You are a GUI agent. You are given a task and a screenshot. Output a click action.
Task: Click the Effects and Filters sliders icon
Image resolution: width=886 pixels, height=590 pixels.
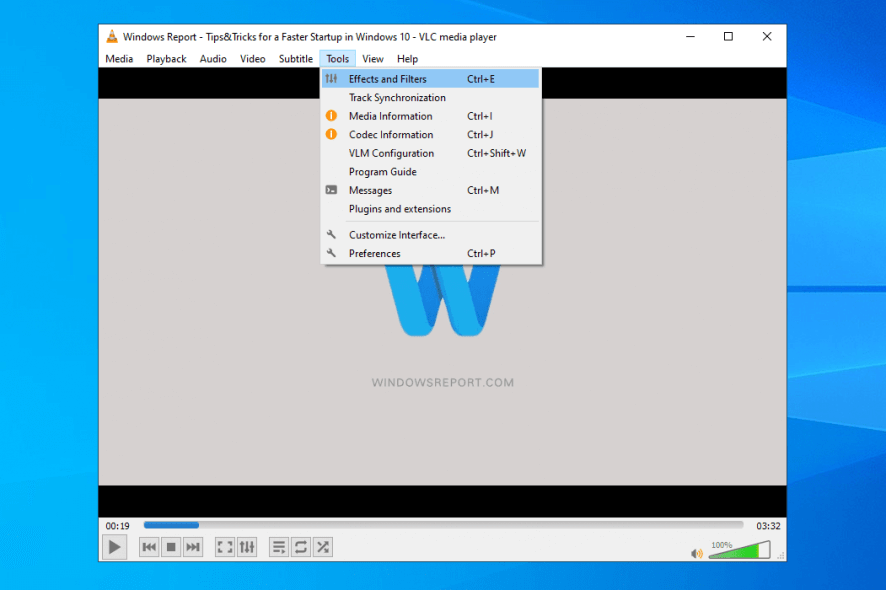coord(331,79)
